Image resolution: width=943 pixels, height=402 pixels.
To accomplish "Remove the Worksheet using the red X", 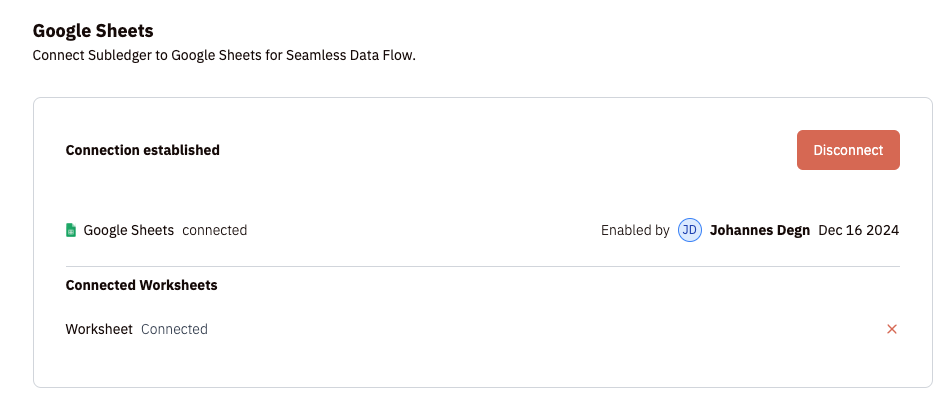I will point(892,329).
